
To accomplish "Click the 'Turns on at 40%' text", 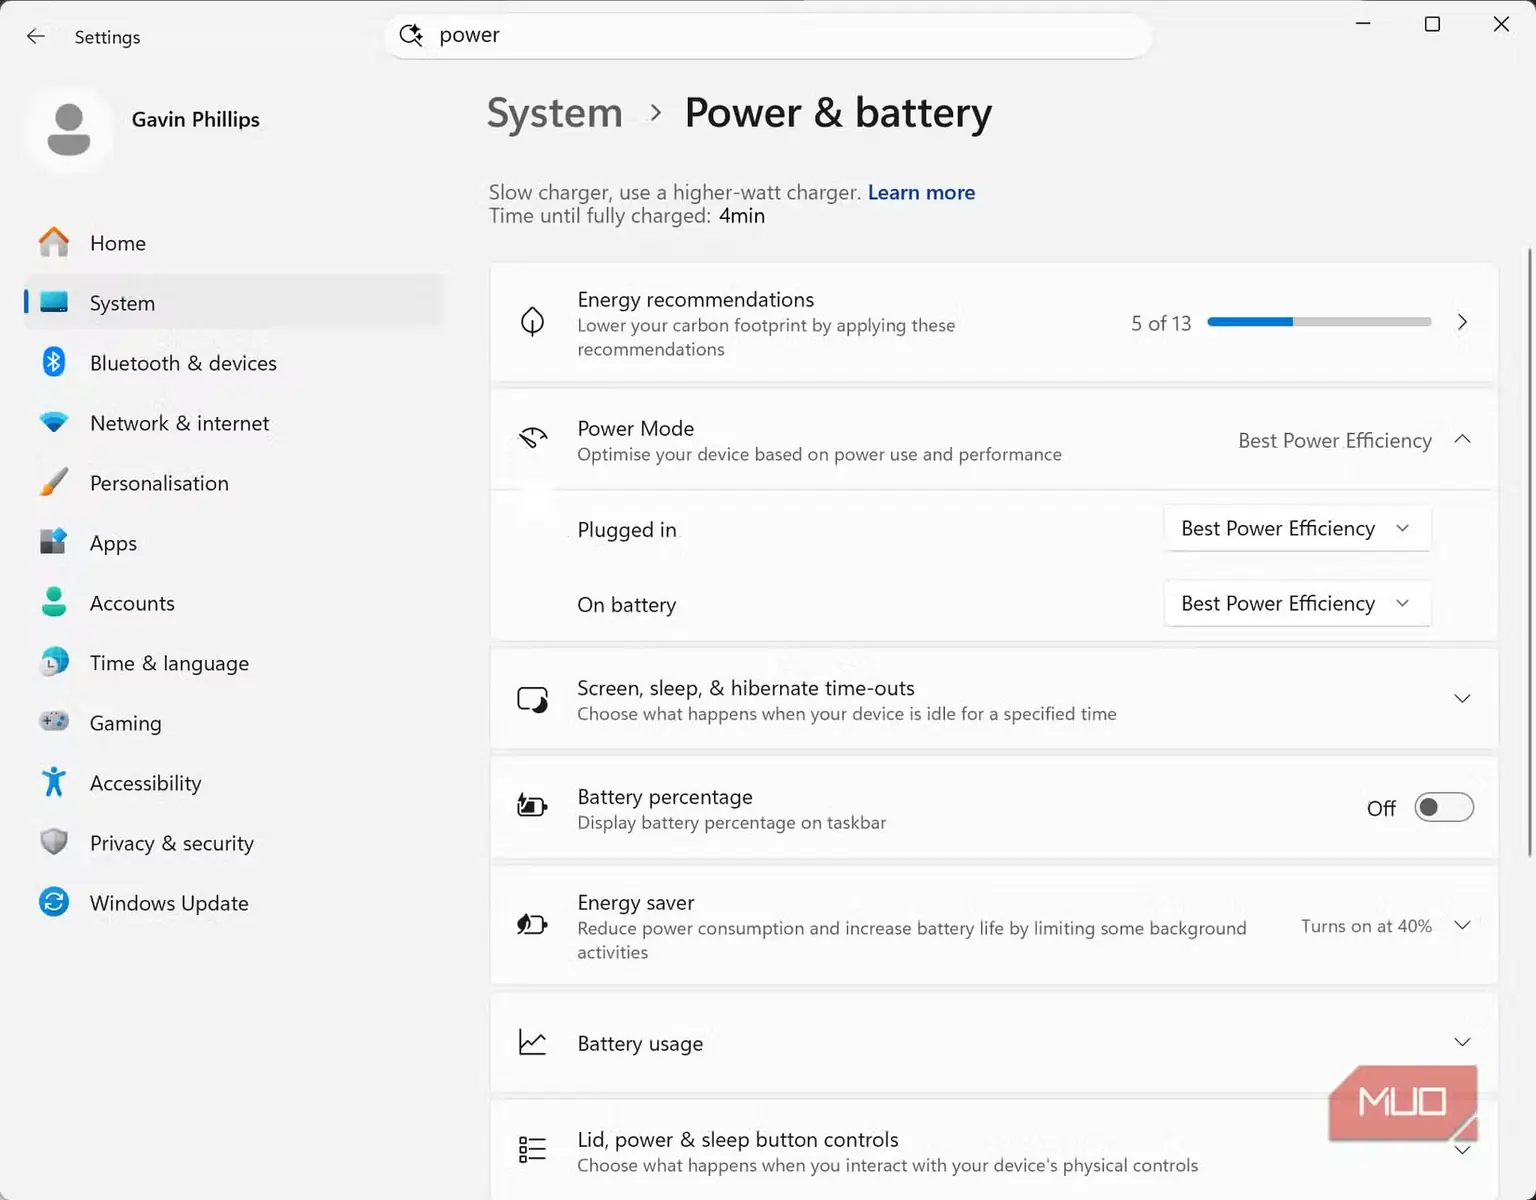I will 1366,926.
